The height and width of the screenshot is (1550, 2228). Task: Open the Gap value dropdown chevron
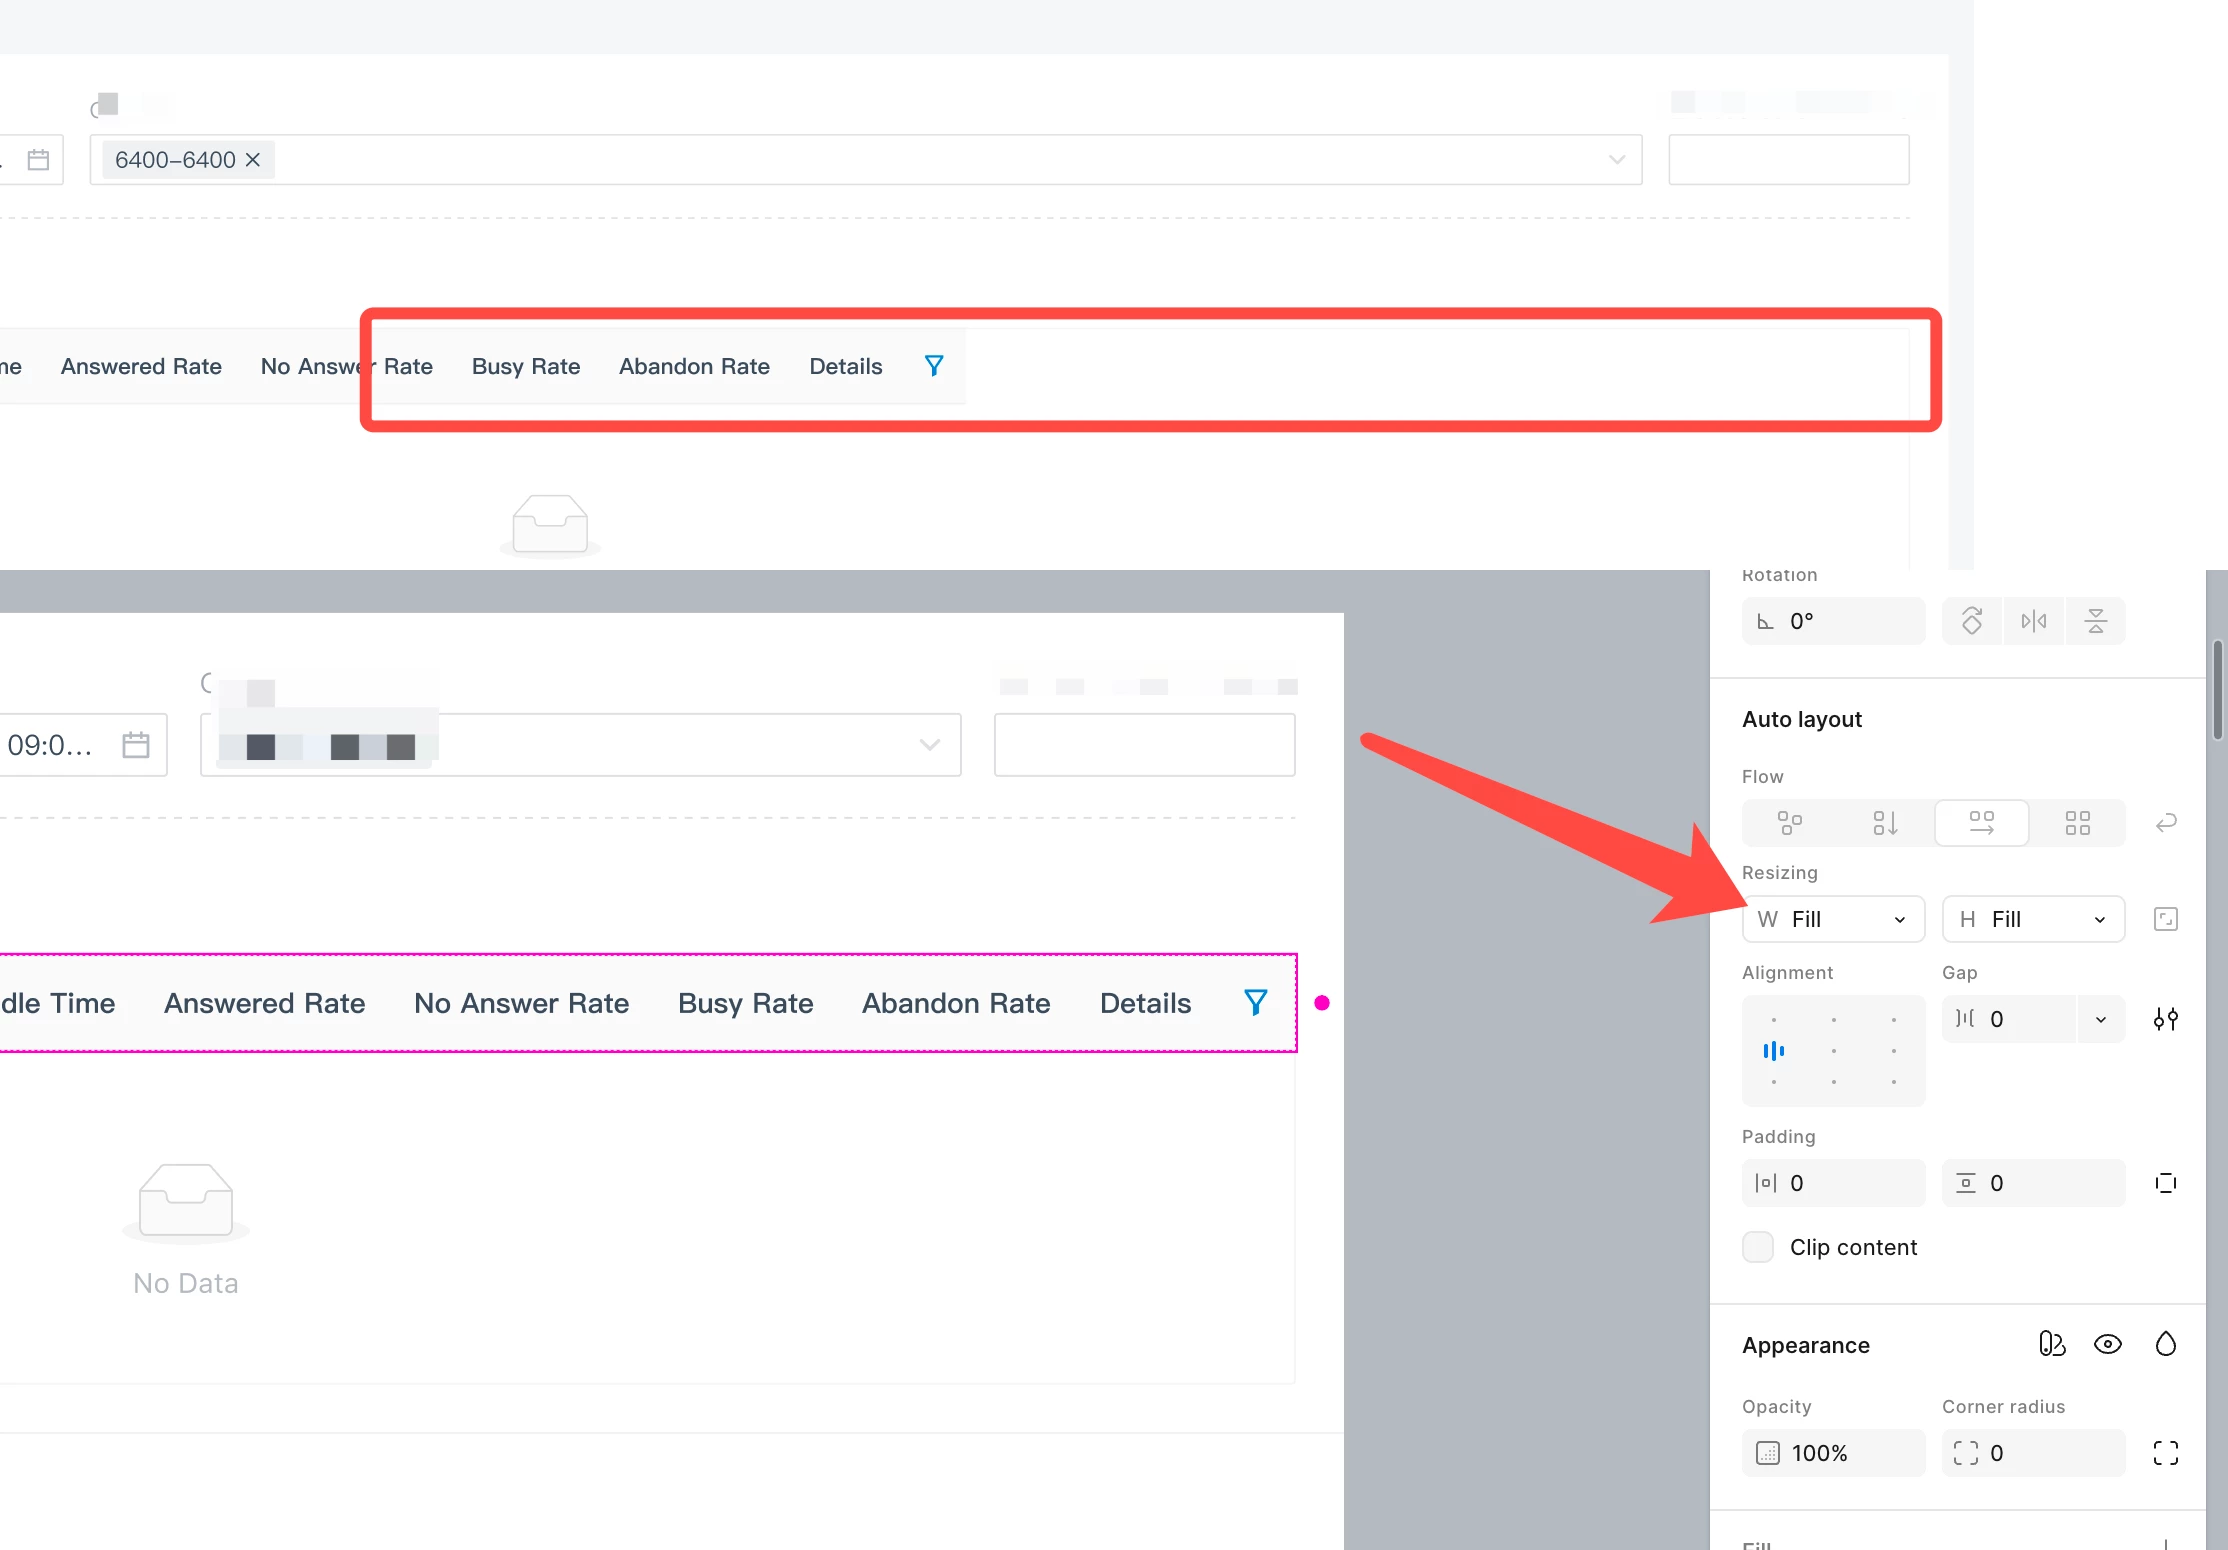click(2100, 1019)
